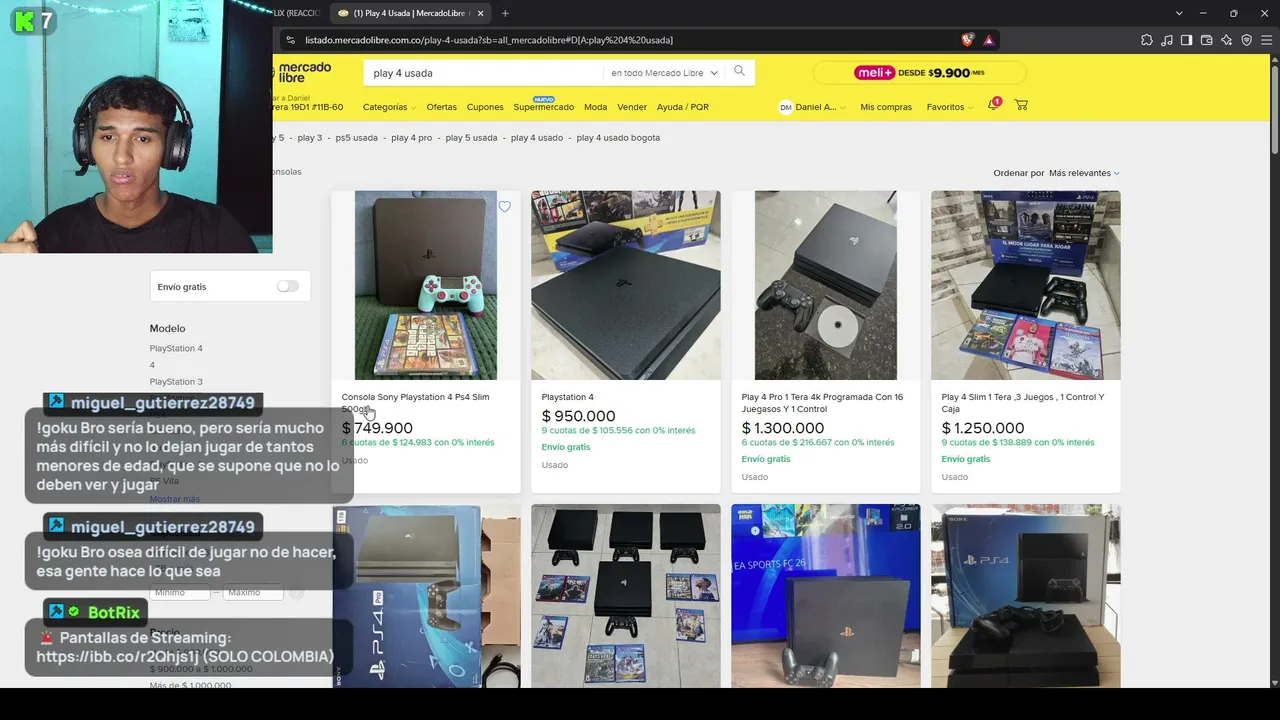
Task: Click the search magnifier button
Action: [740, 71]
